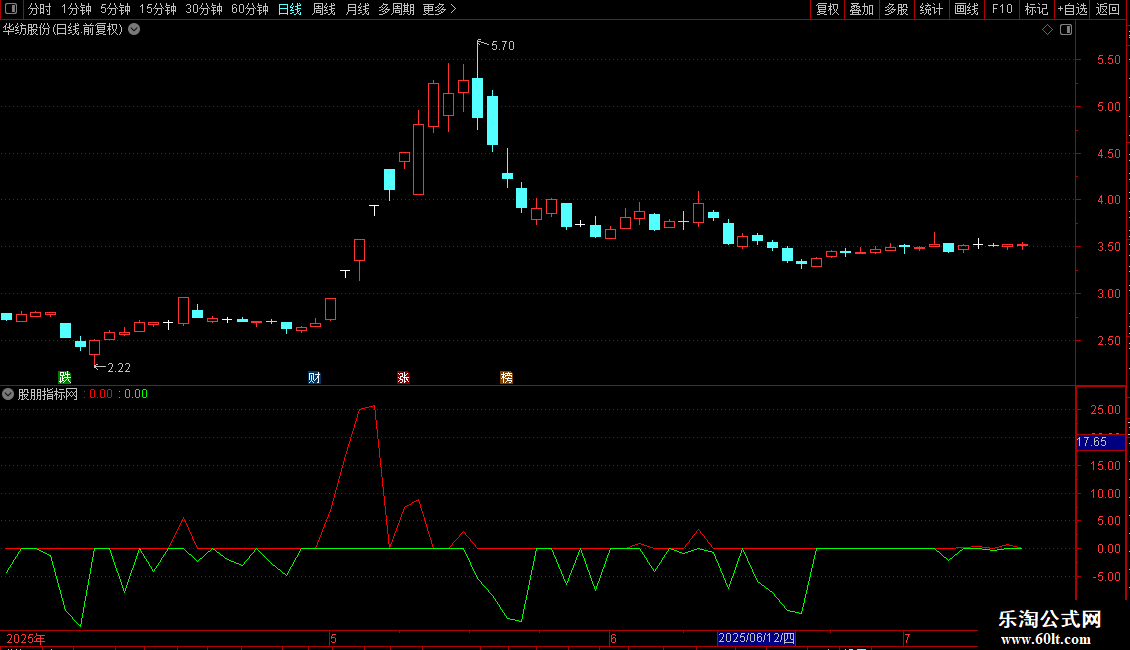Switch to 周线 weekly chart
1130x650 pixels.
(x=324, y=9)
